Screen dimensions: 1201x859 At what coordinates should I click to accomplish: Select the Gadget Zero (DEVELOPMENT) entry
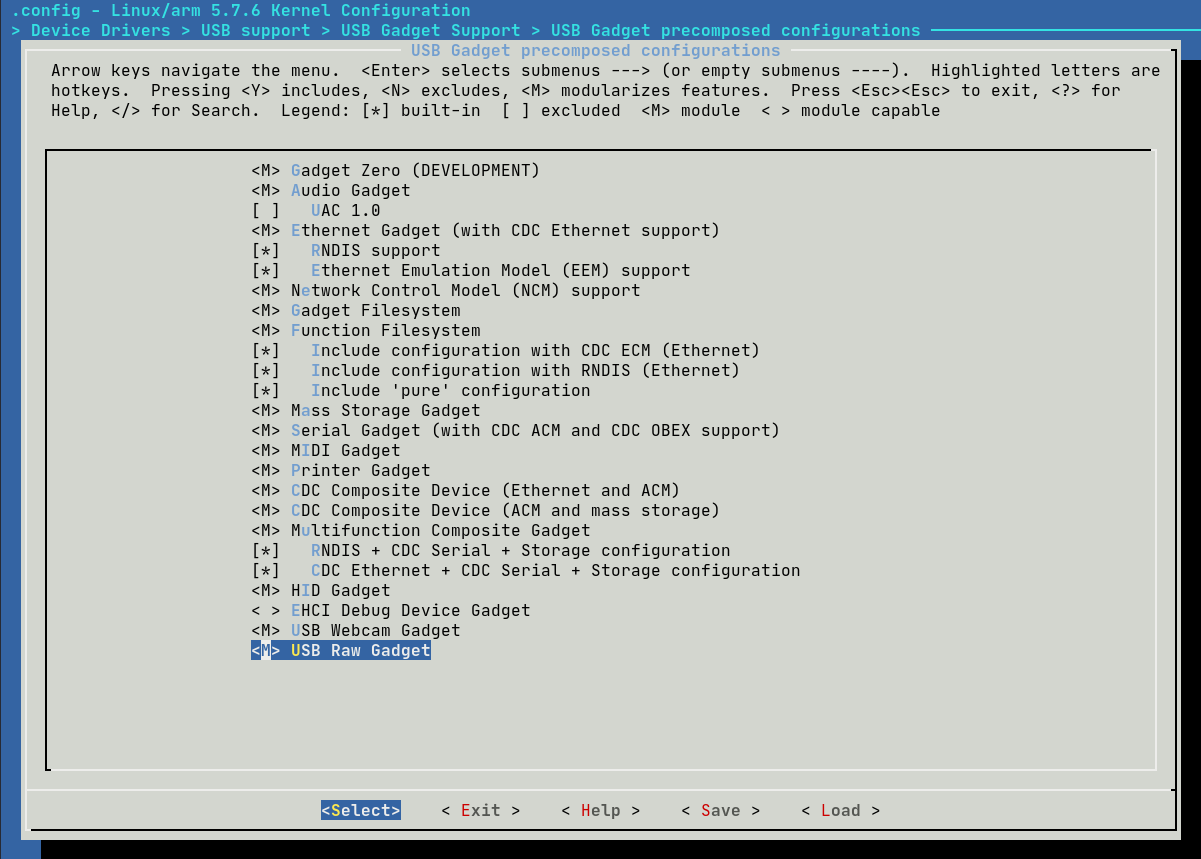tap(414, 170)
